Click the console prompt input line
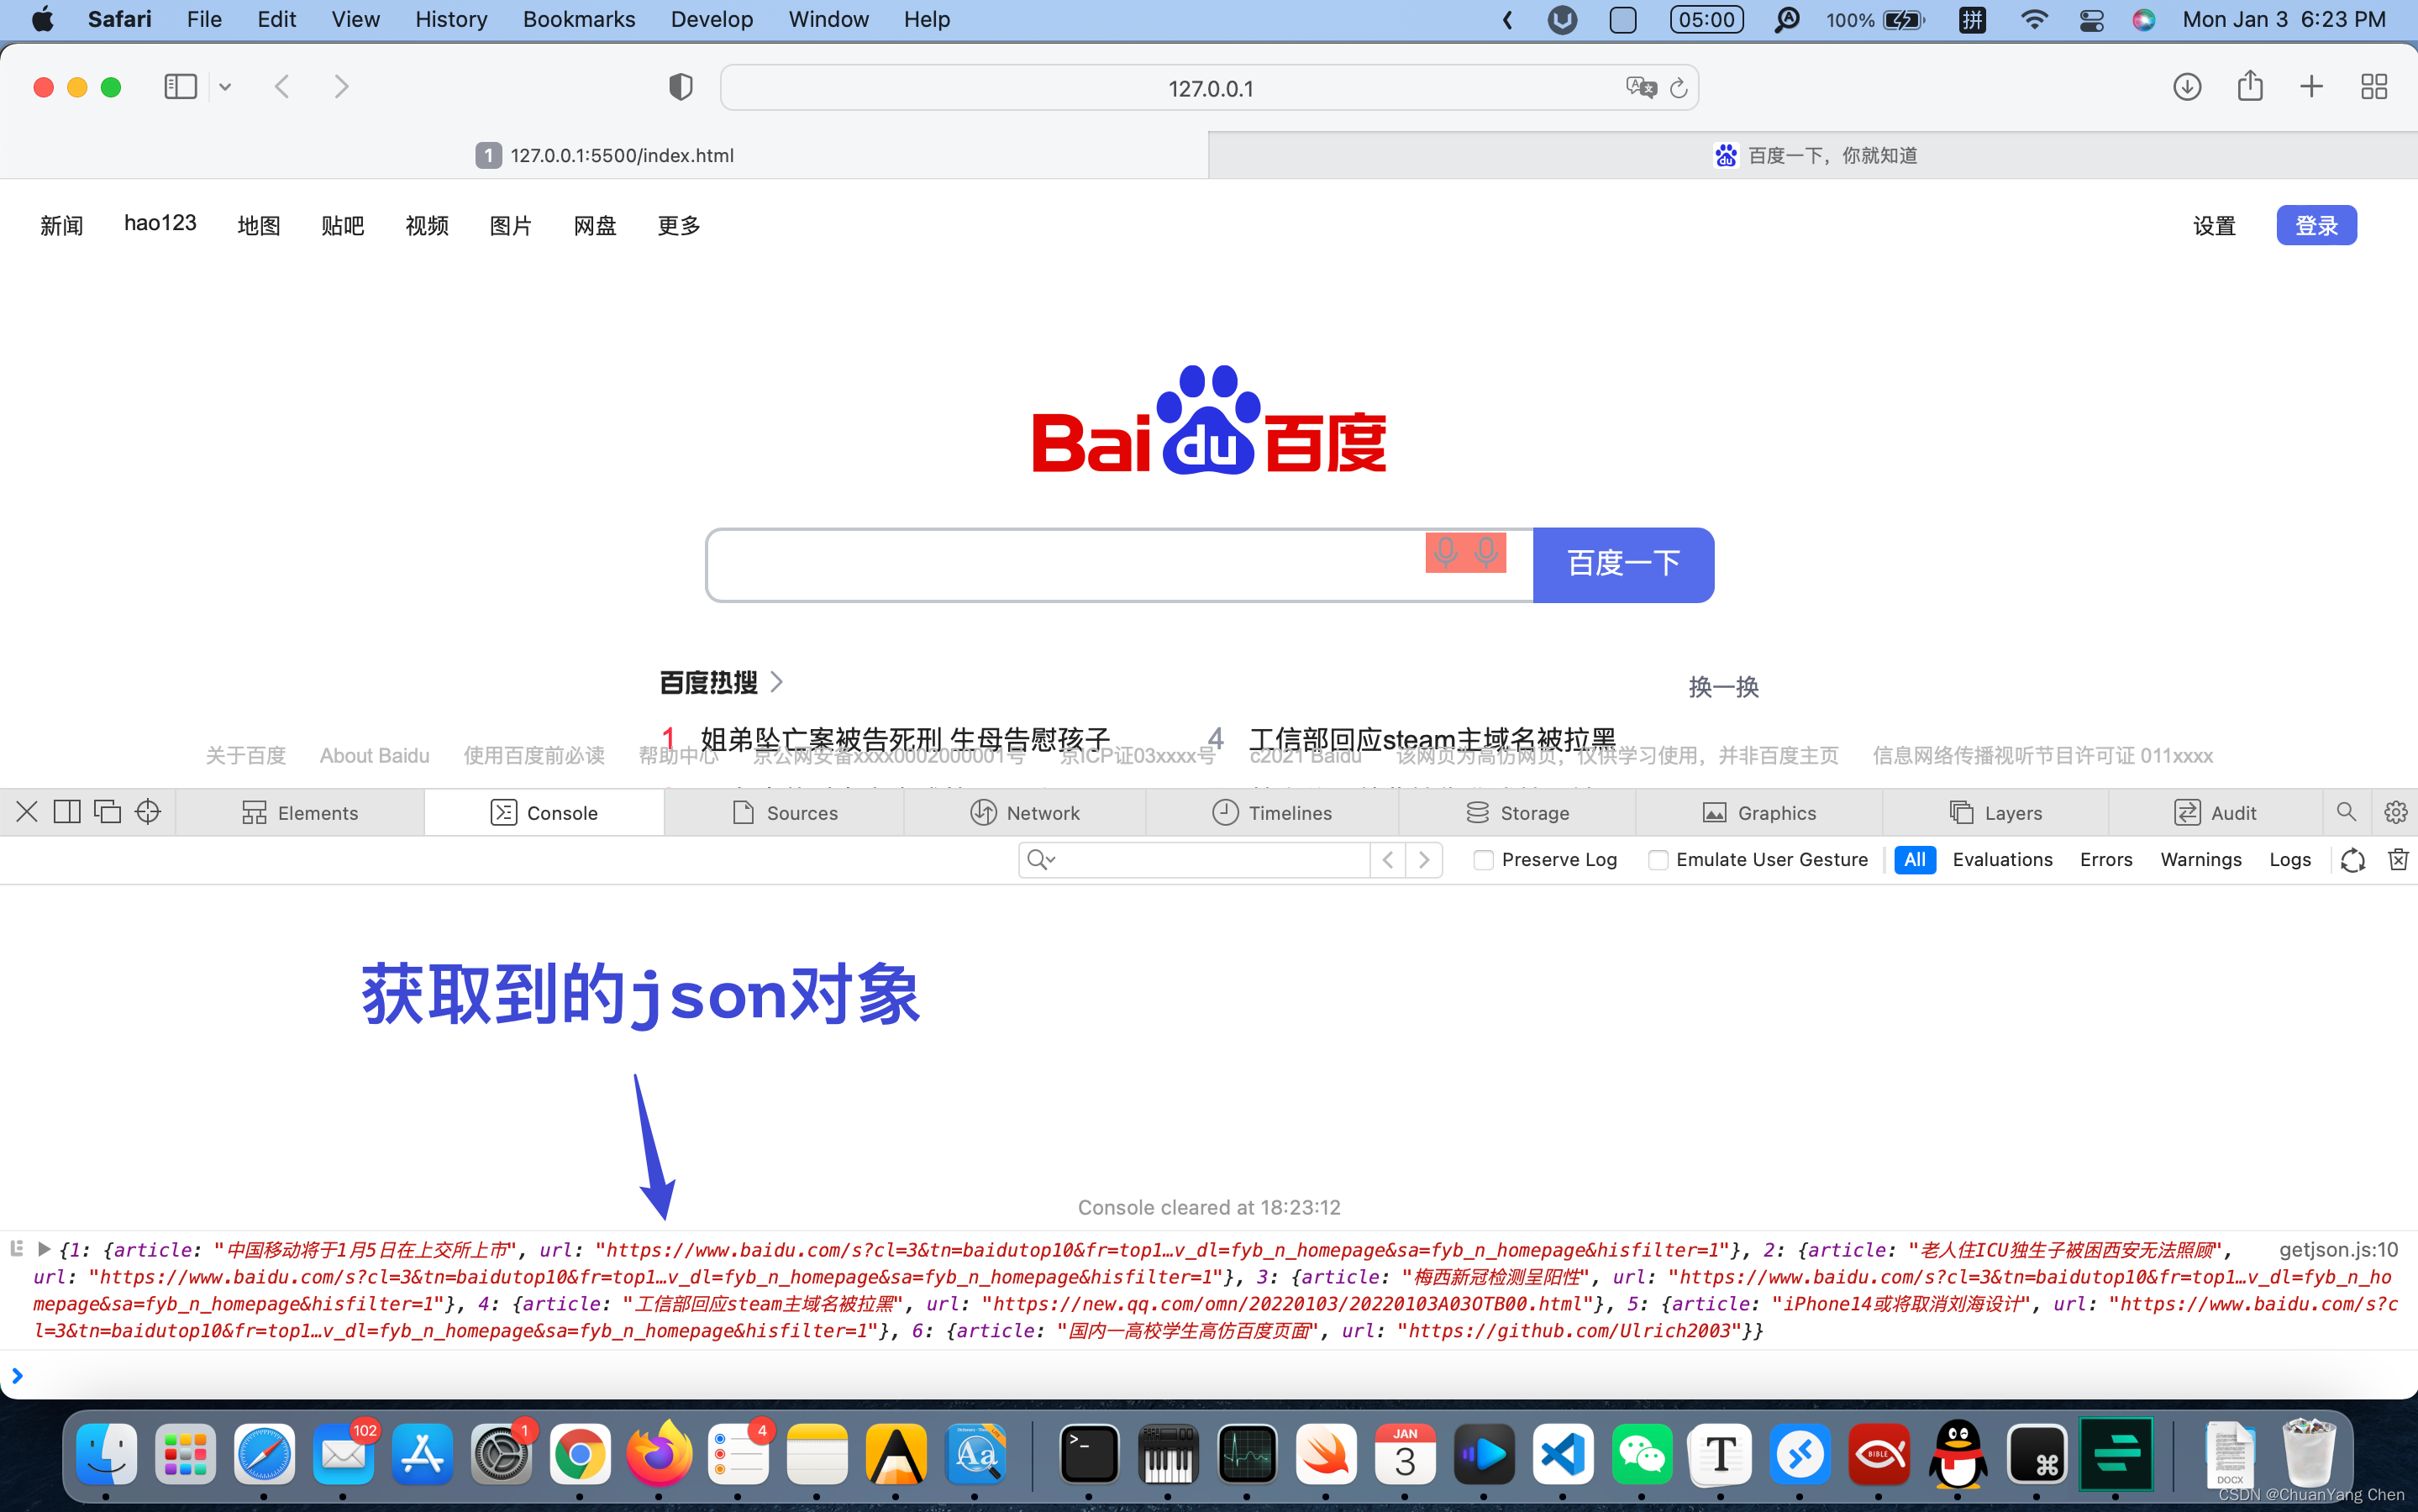 click(x=1209, y=1376)
